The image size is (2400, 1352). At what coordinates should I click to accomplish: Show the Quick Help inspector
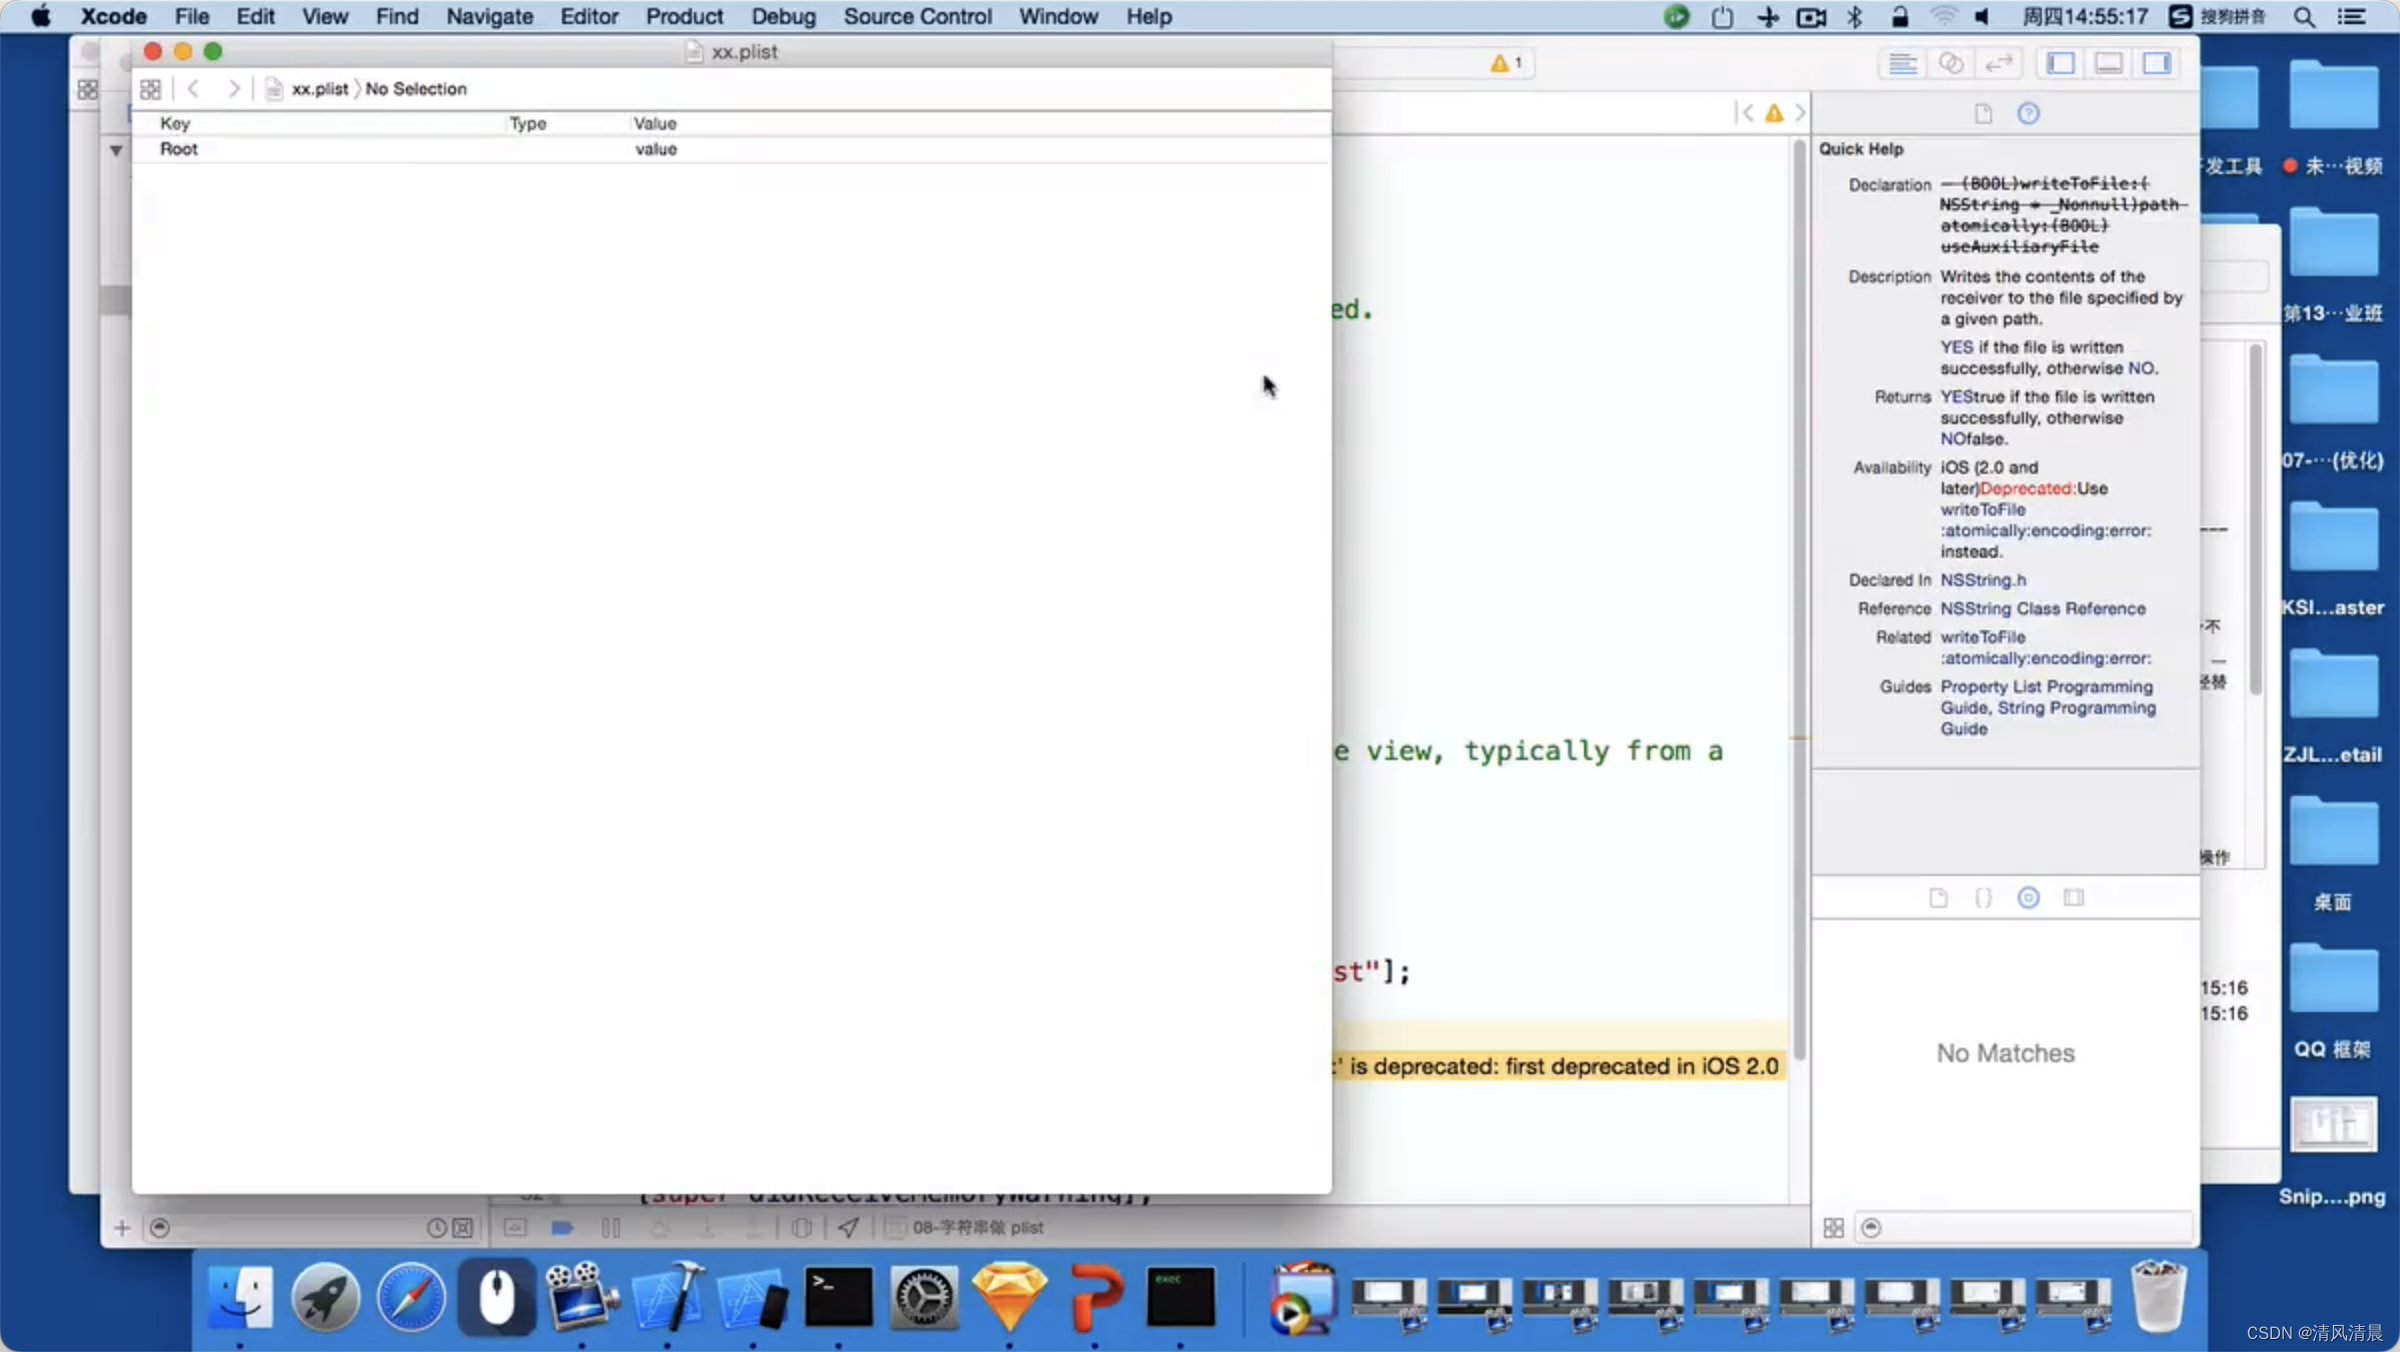click(x=2028, y=114)
